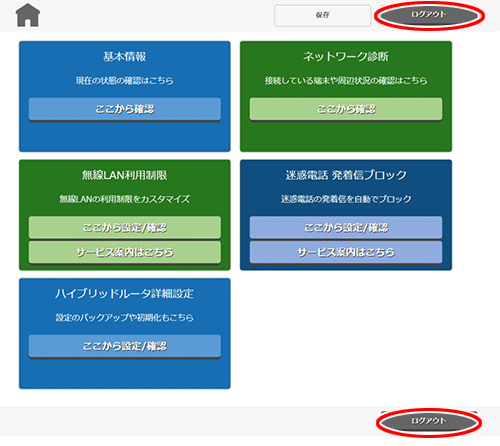Click the text 迷惑電話の発着信を自動でブロック

[346, 199]
